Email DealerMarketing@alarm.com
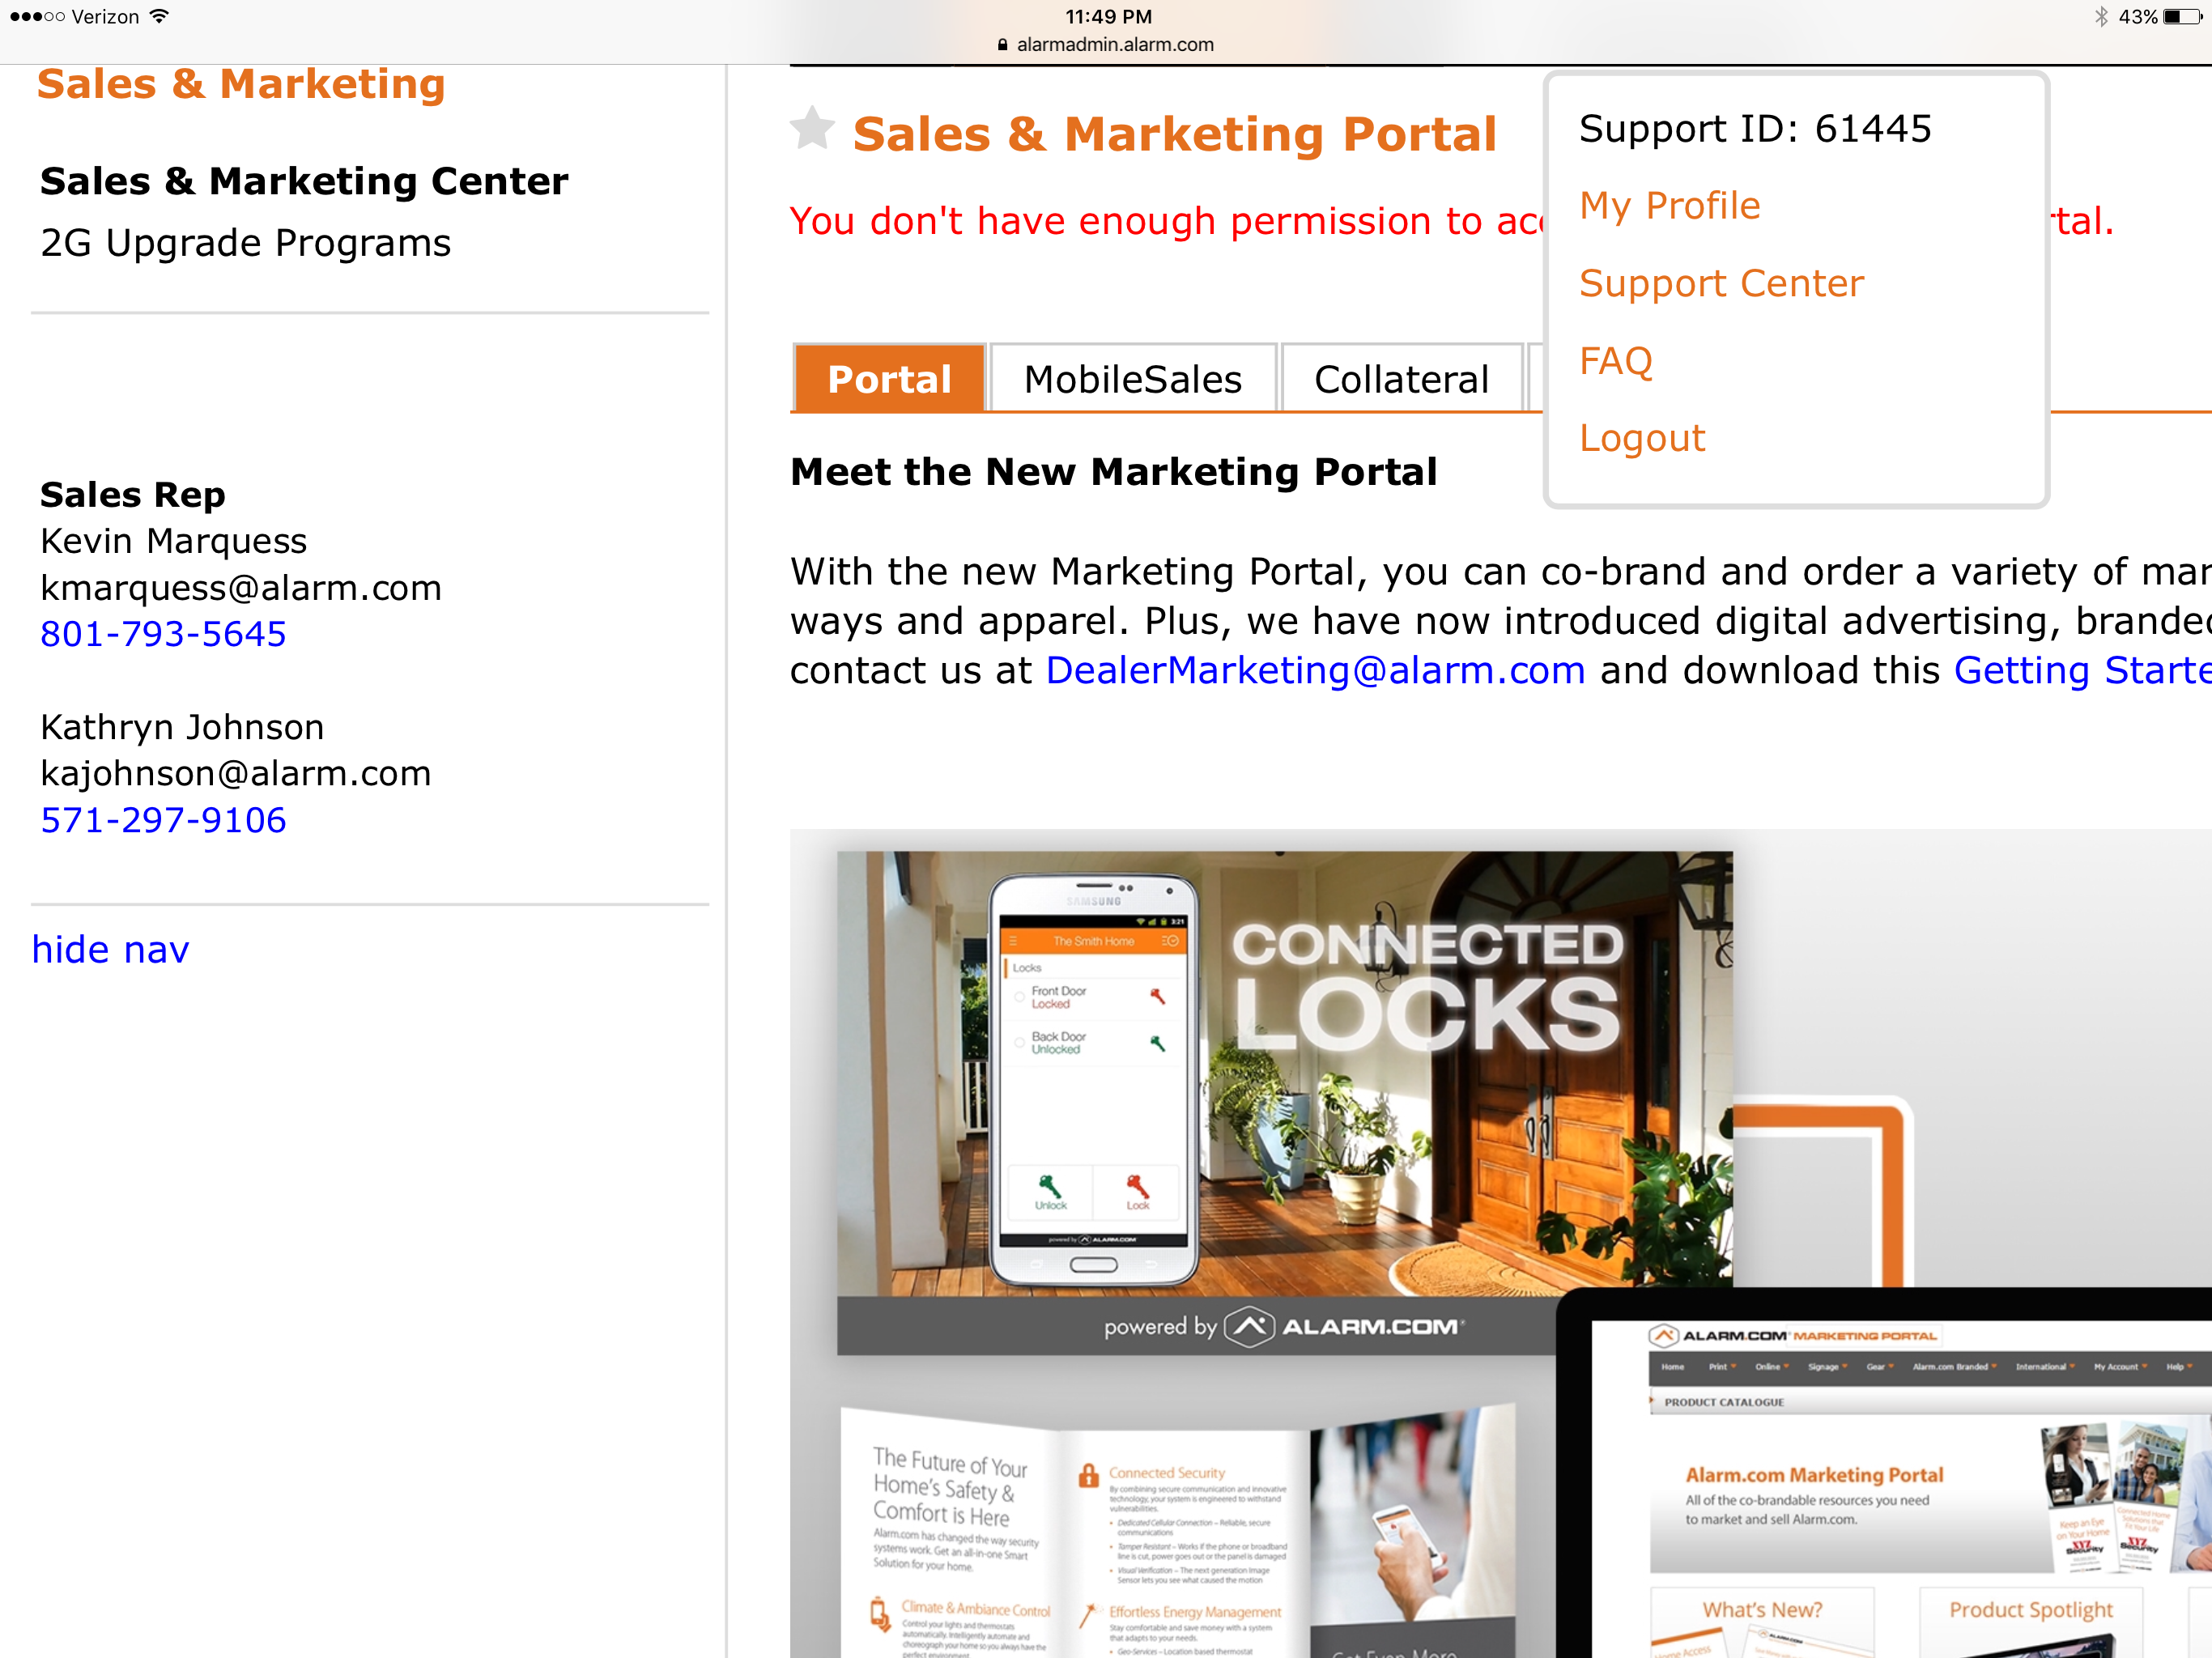2212x1658 pixels. [x=1315, y=671]
